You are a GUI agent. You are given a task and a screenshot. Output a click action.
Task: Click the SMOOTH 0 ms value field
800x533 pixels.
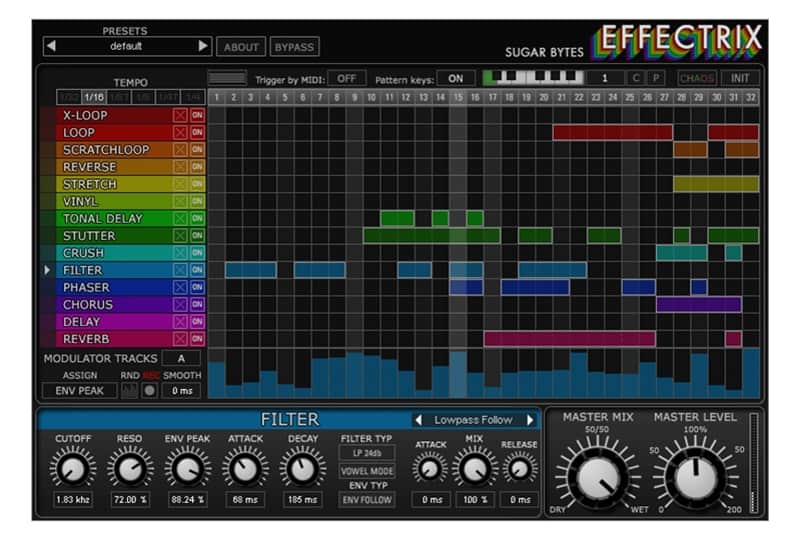click(182, 391)
